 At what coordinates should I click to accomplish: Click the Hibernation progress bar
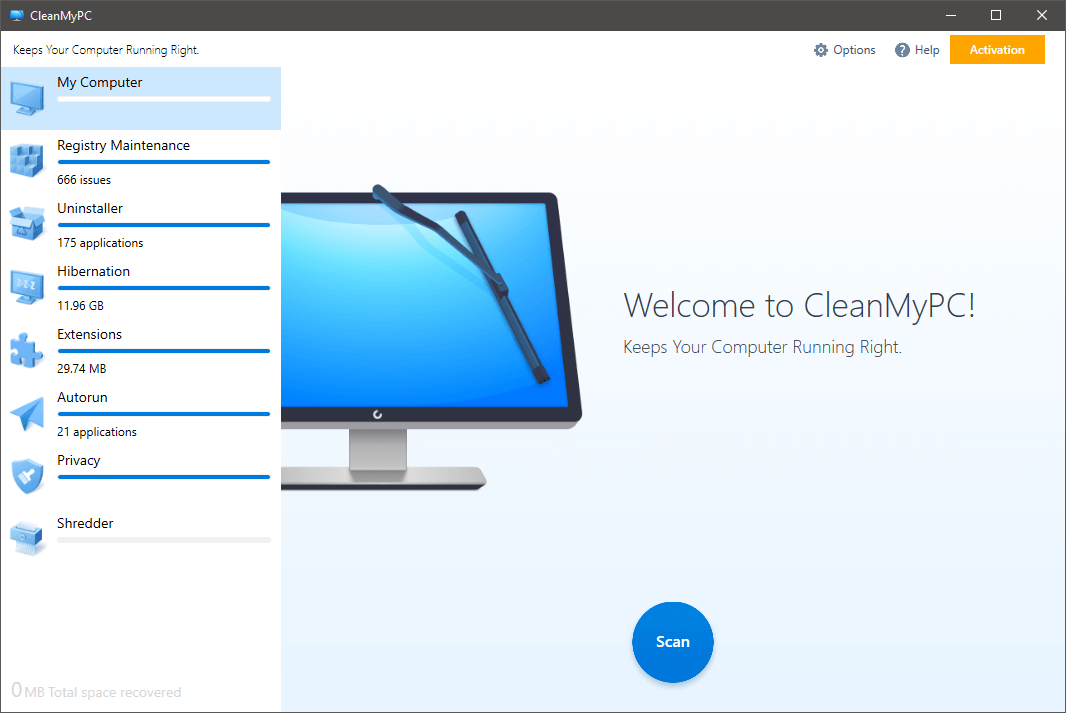(164, 288)
